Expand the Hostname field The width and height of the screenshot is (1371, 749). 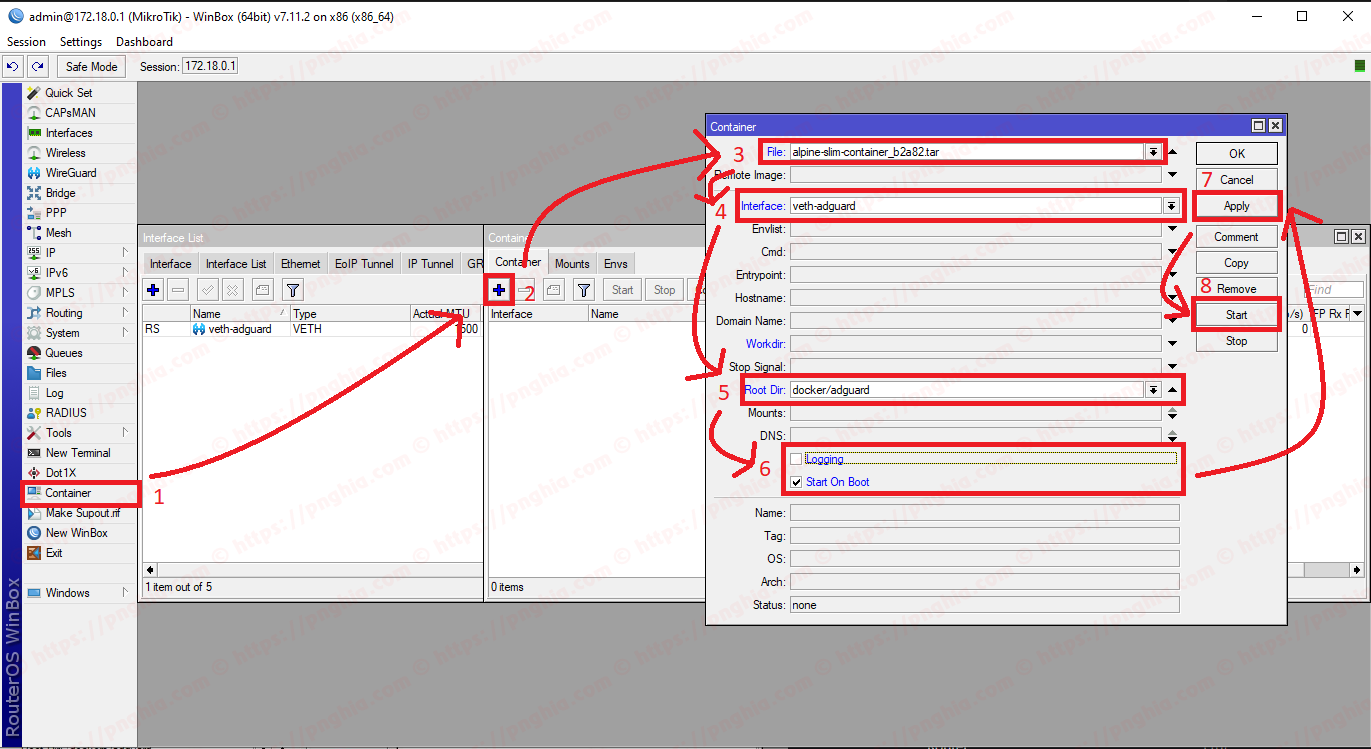click(1172, 298)
